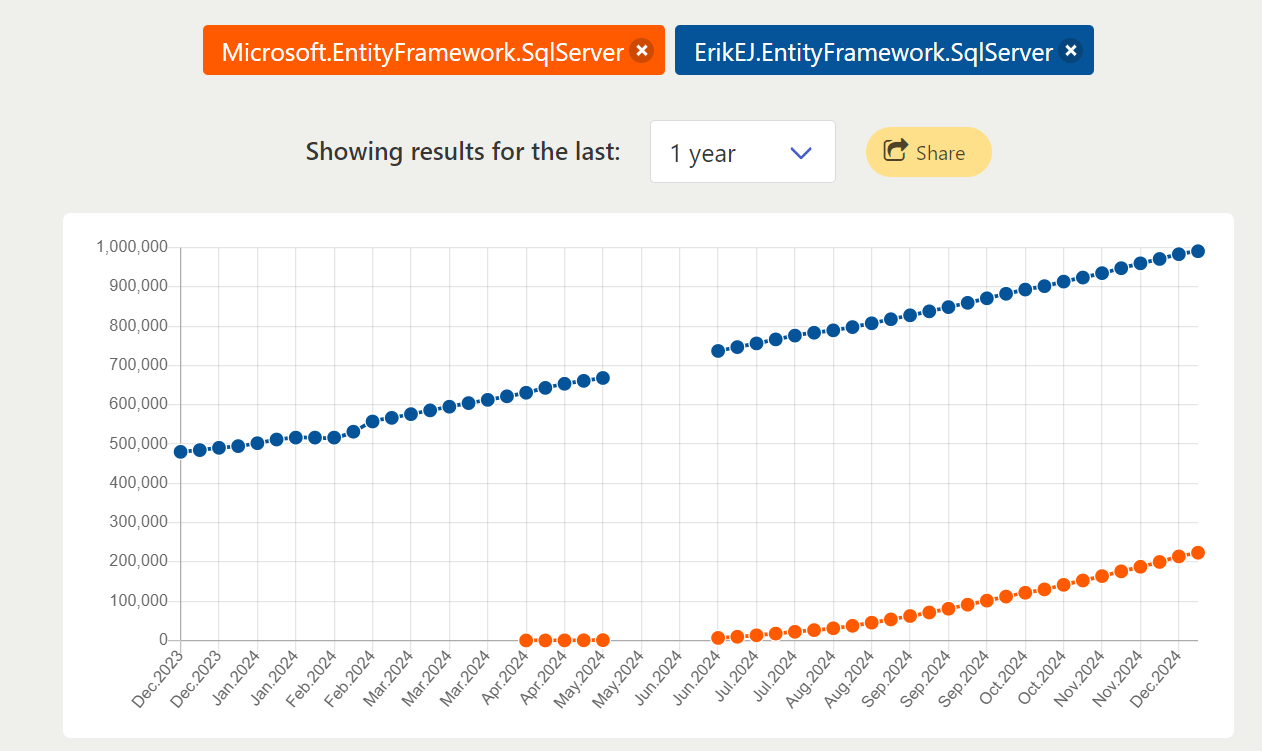Click the "Showing results for the last:" label
1262x751 pixels.
point(462,152)
